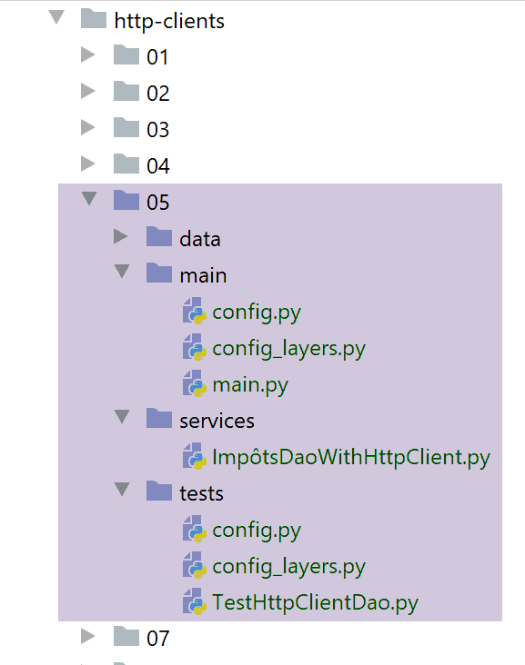The height and width of the screenshot is (665, 525).
Task: Click the services folder icon
Action: click(159, 418)
